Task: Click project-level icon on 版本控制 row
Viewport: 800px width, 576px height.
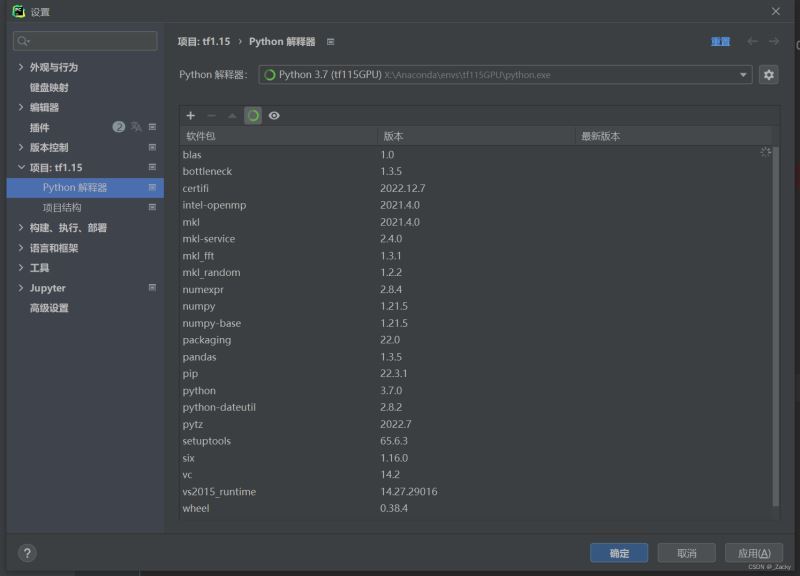Action: tap(152, 147)
